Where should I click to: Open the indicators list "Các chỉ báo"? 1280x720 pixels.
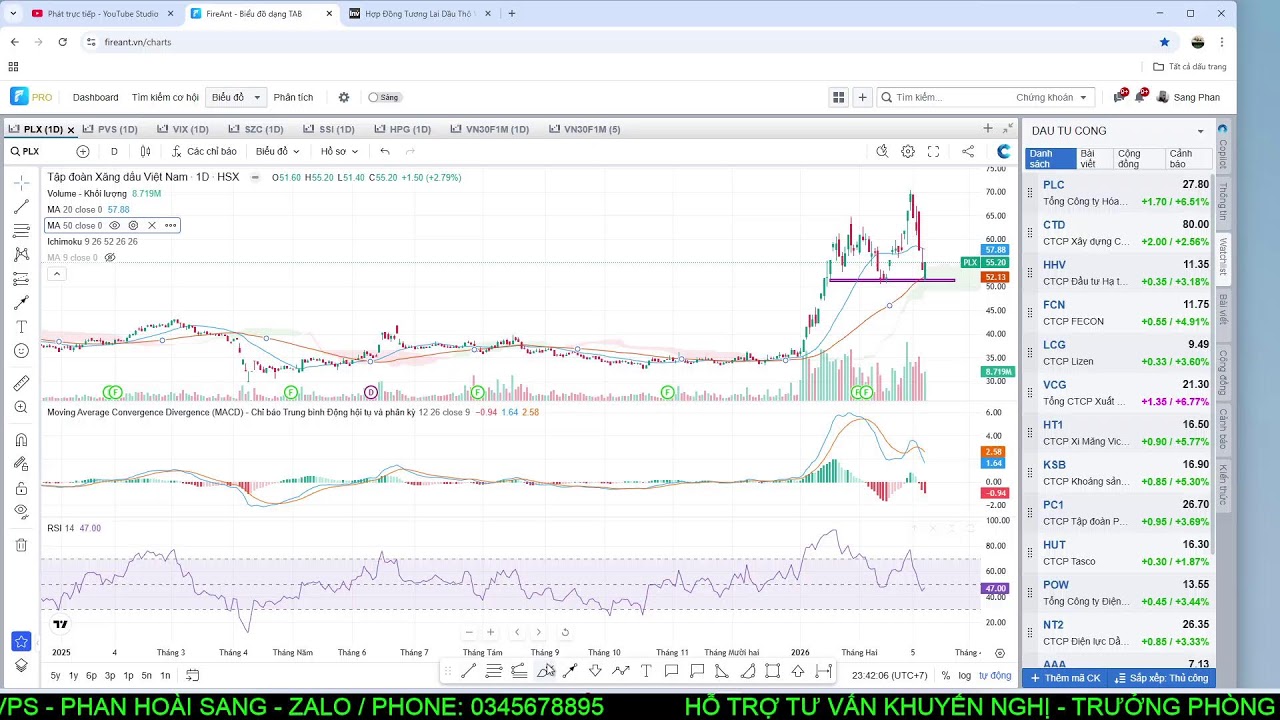point(204,151)
